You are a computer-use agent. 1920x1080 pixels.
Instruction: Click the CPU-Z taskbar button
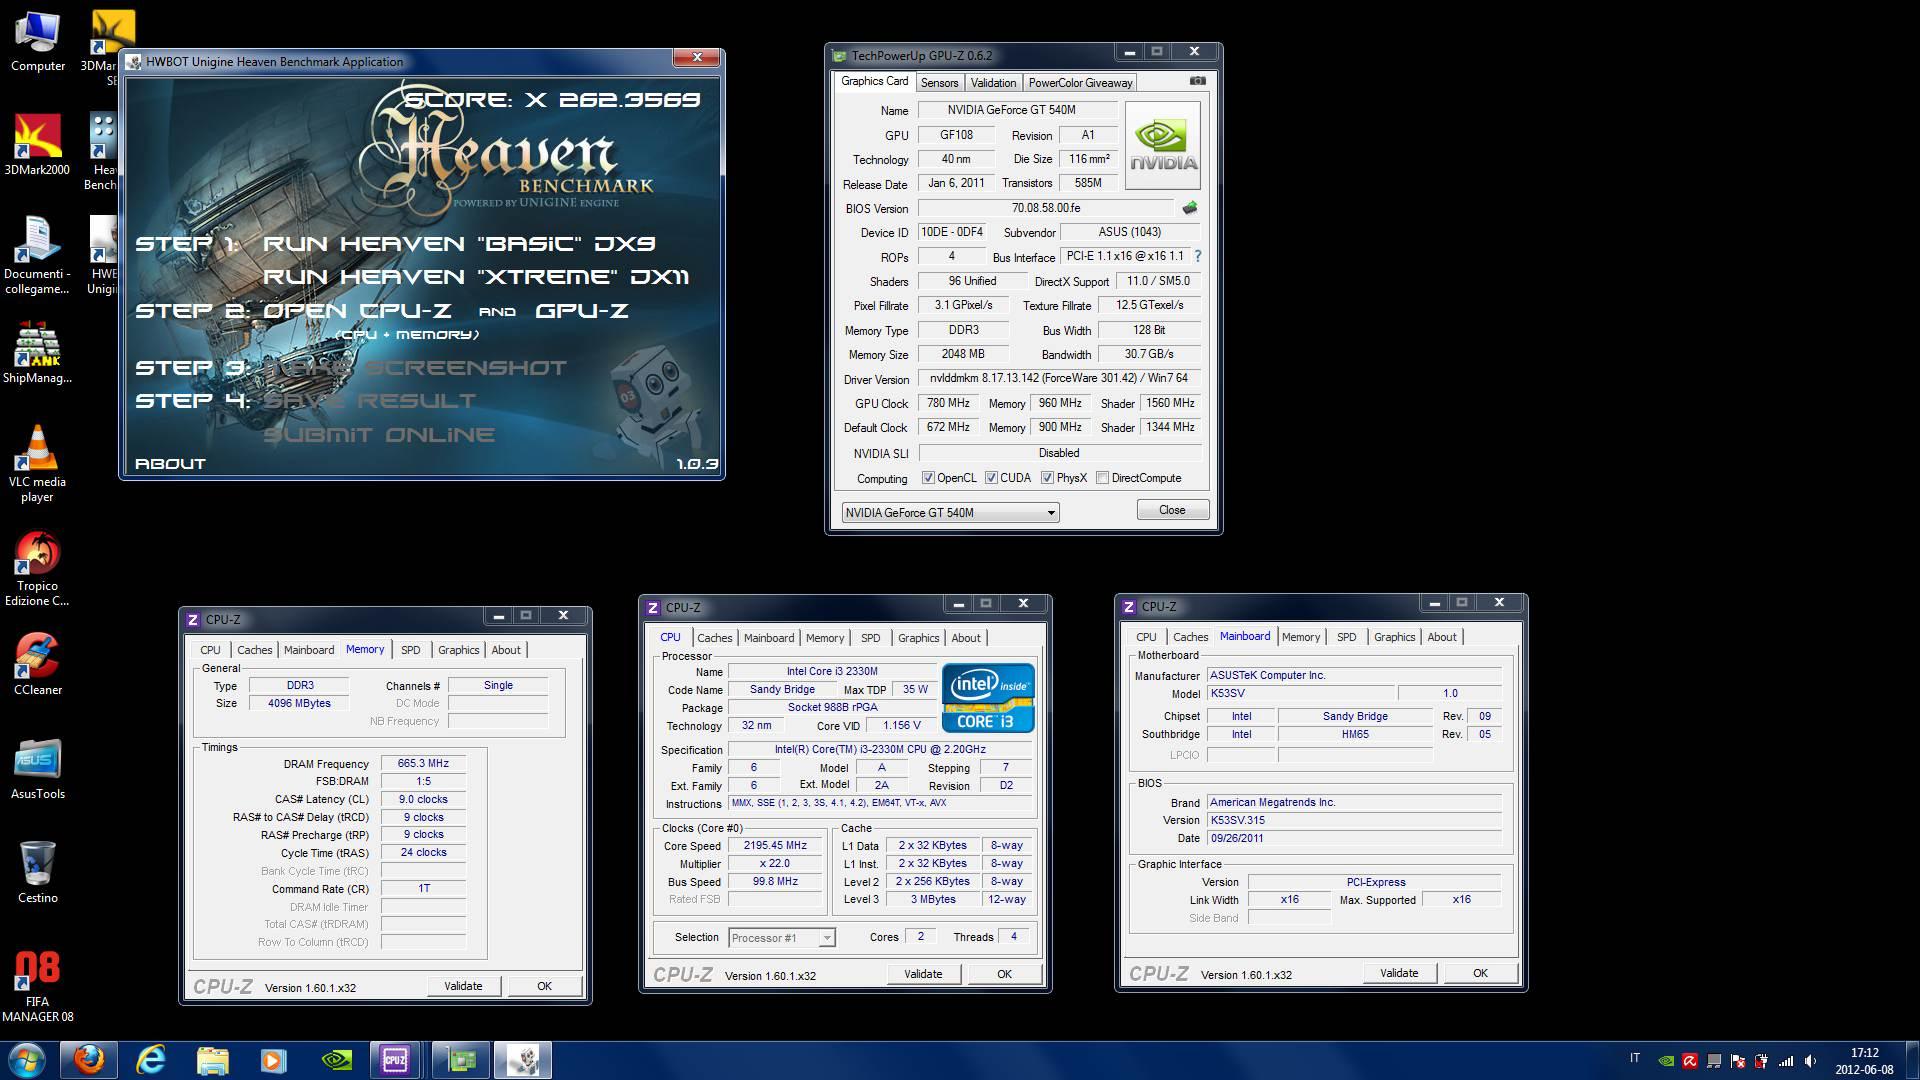coord(396,1060)
